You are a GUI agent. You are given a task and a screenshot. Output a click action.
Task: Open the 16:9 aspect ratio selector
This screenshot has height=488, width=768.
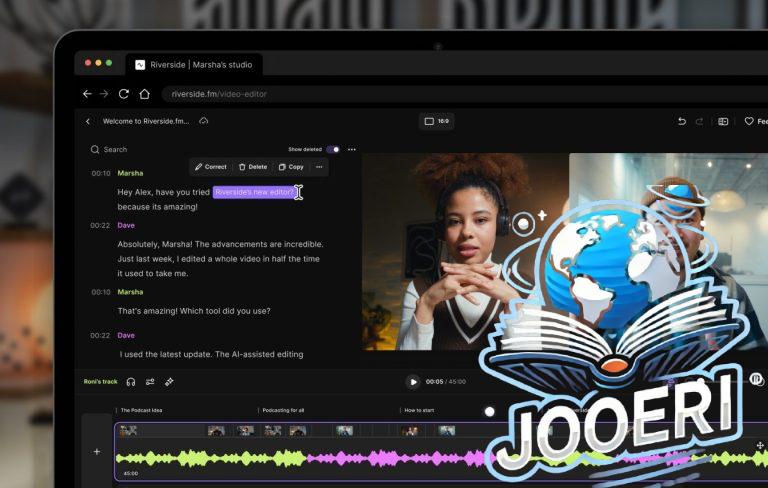(x=436, y=121)
